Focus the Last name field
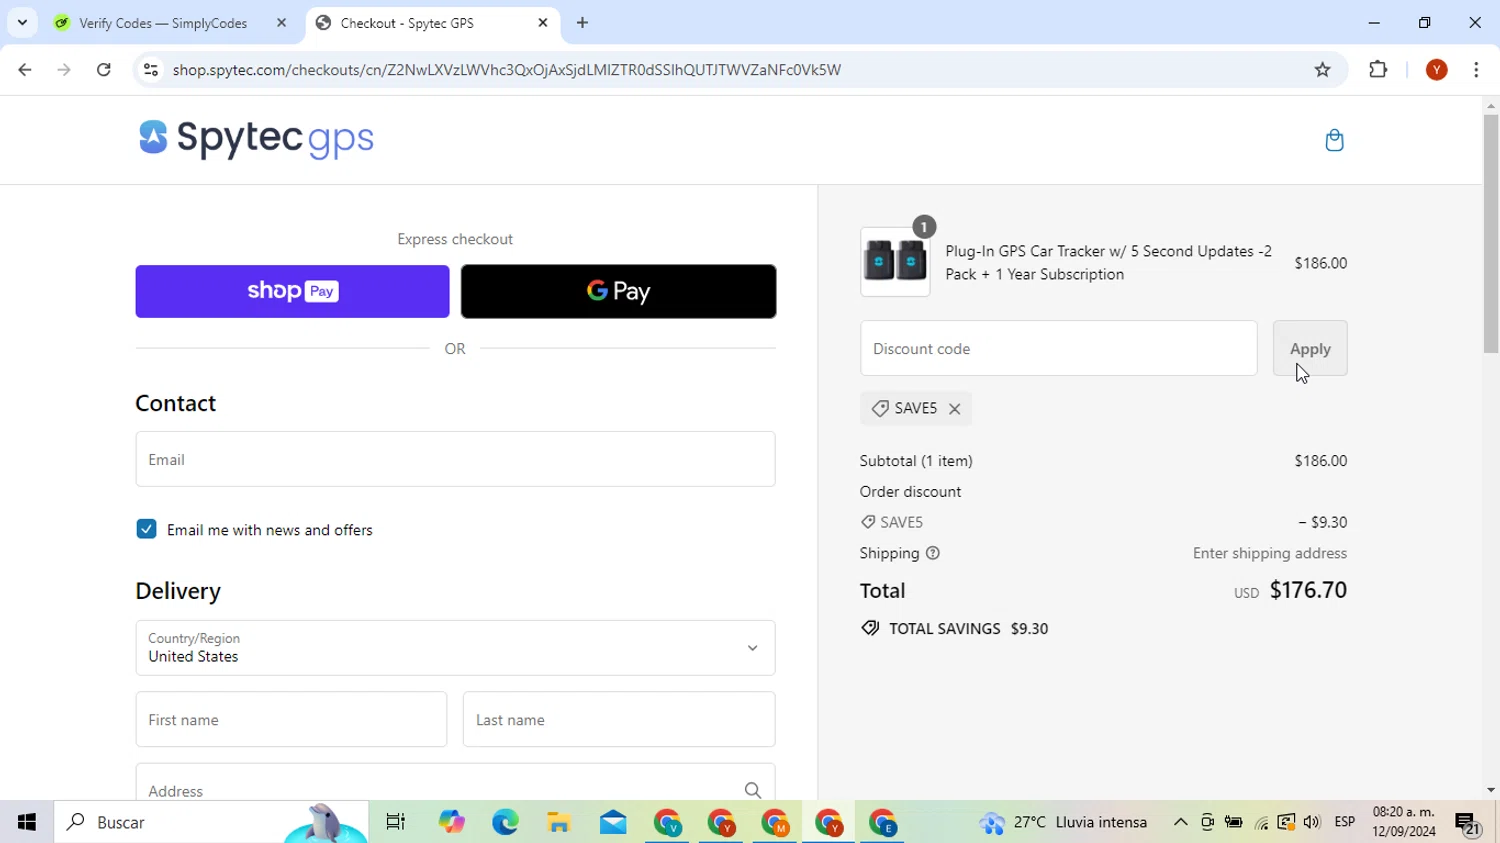This screenshot has width=1500, height=843. tap(619, 719)
